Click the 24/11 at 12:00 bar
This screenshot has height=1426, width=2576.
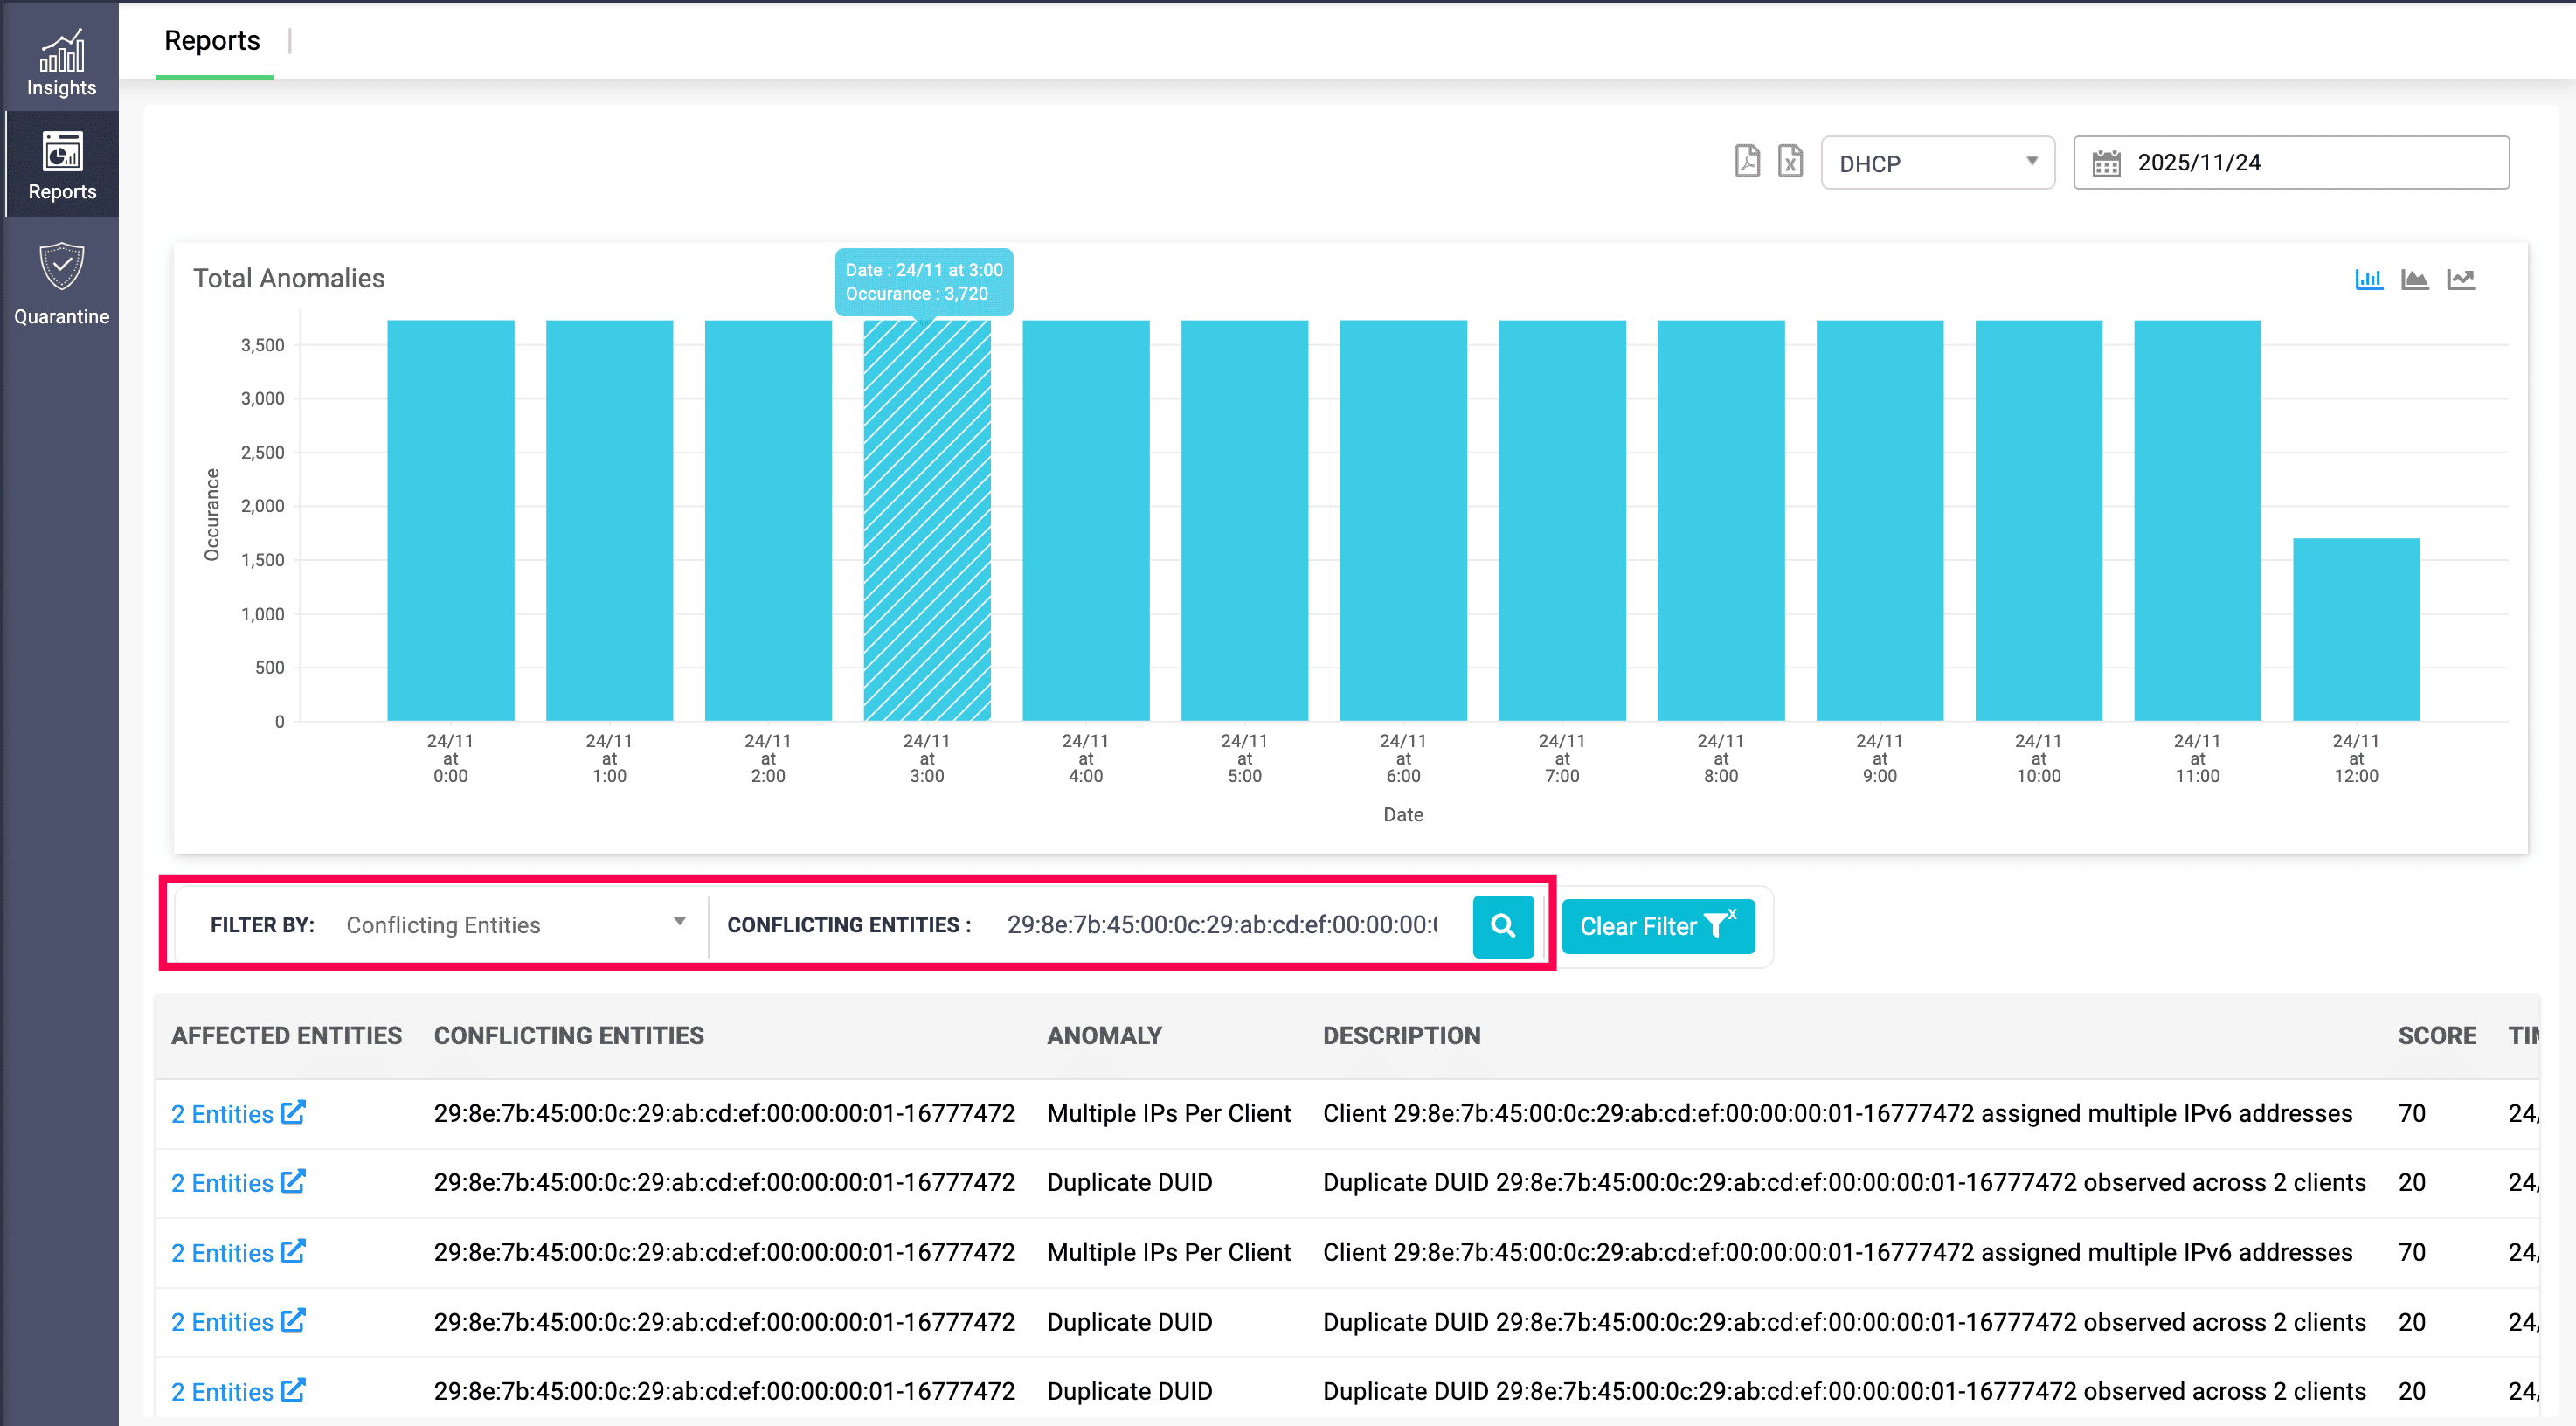(x=2355, y=629)
